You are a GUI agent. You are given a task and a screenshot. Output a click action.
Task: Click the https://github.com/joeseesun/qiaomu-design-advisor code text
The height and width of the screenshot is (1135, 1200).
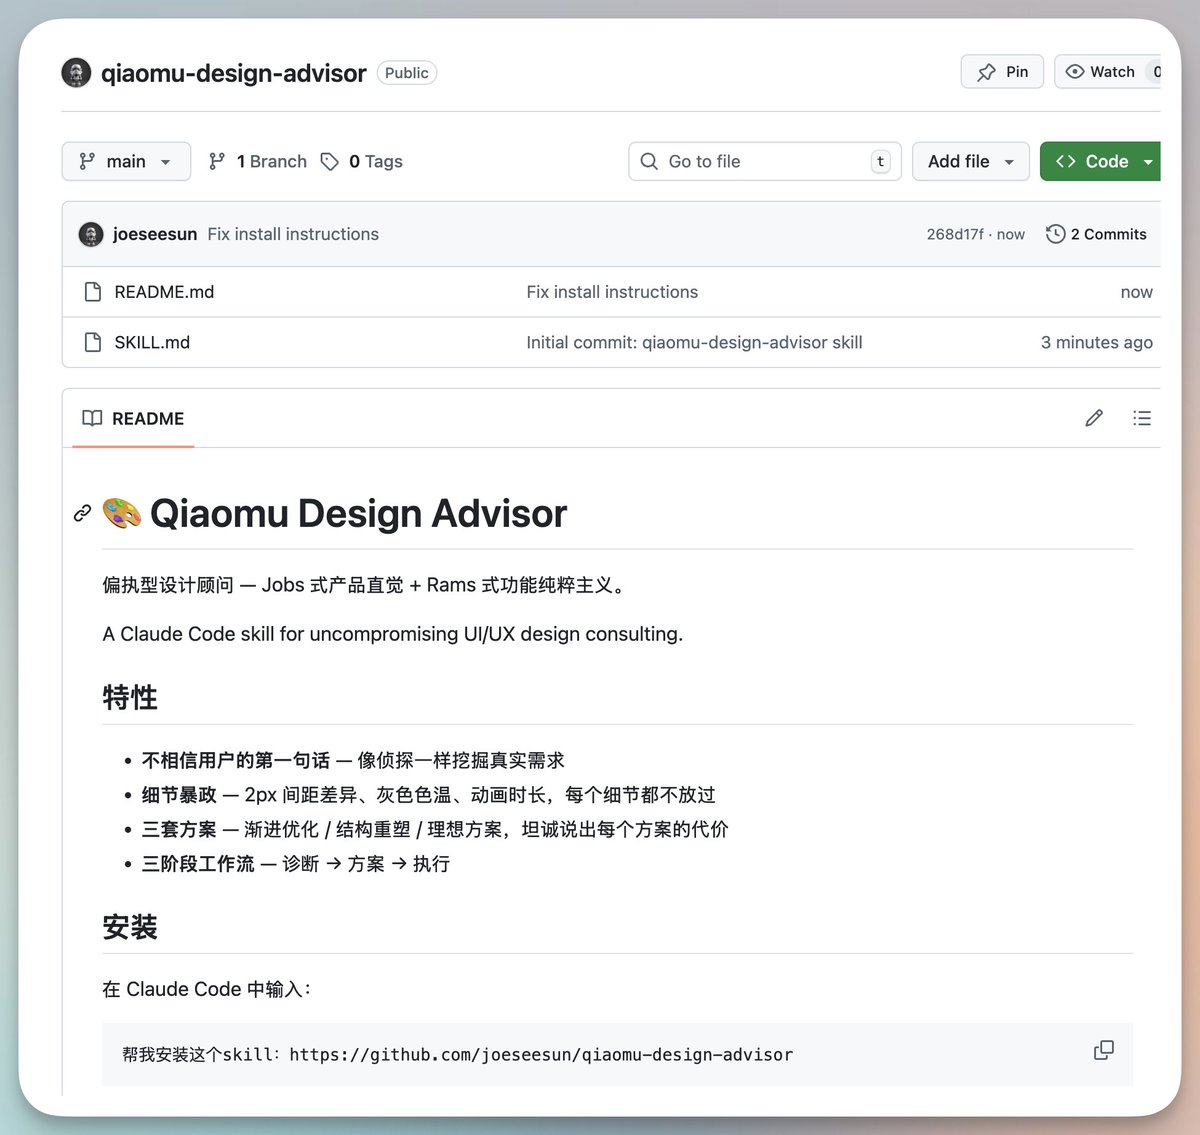tap(541, 1054)
